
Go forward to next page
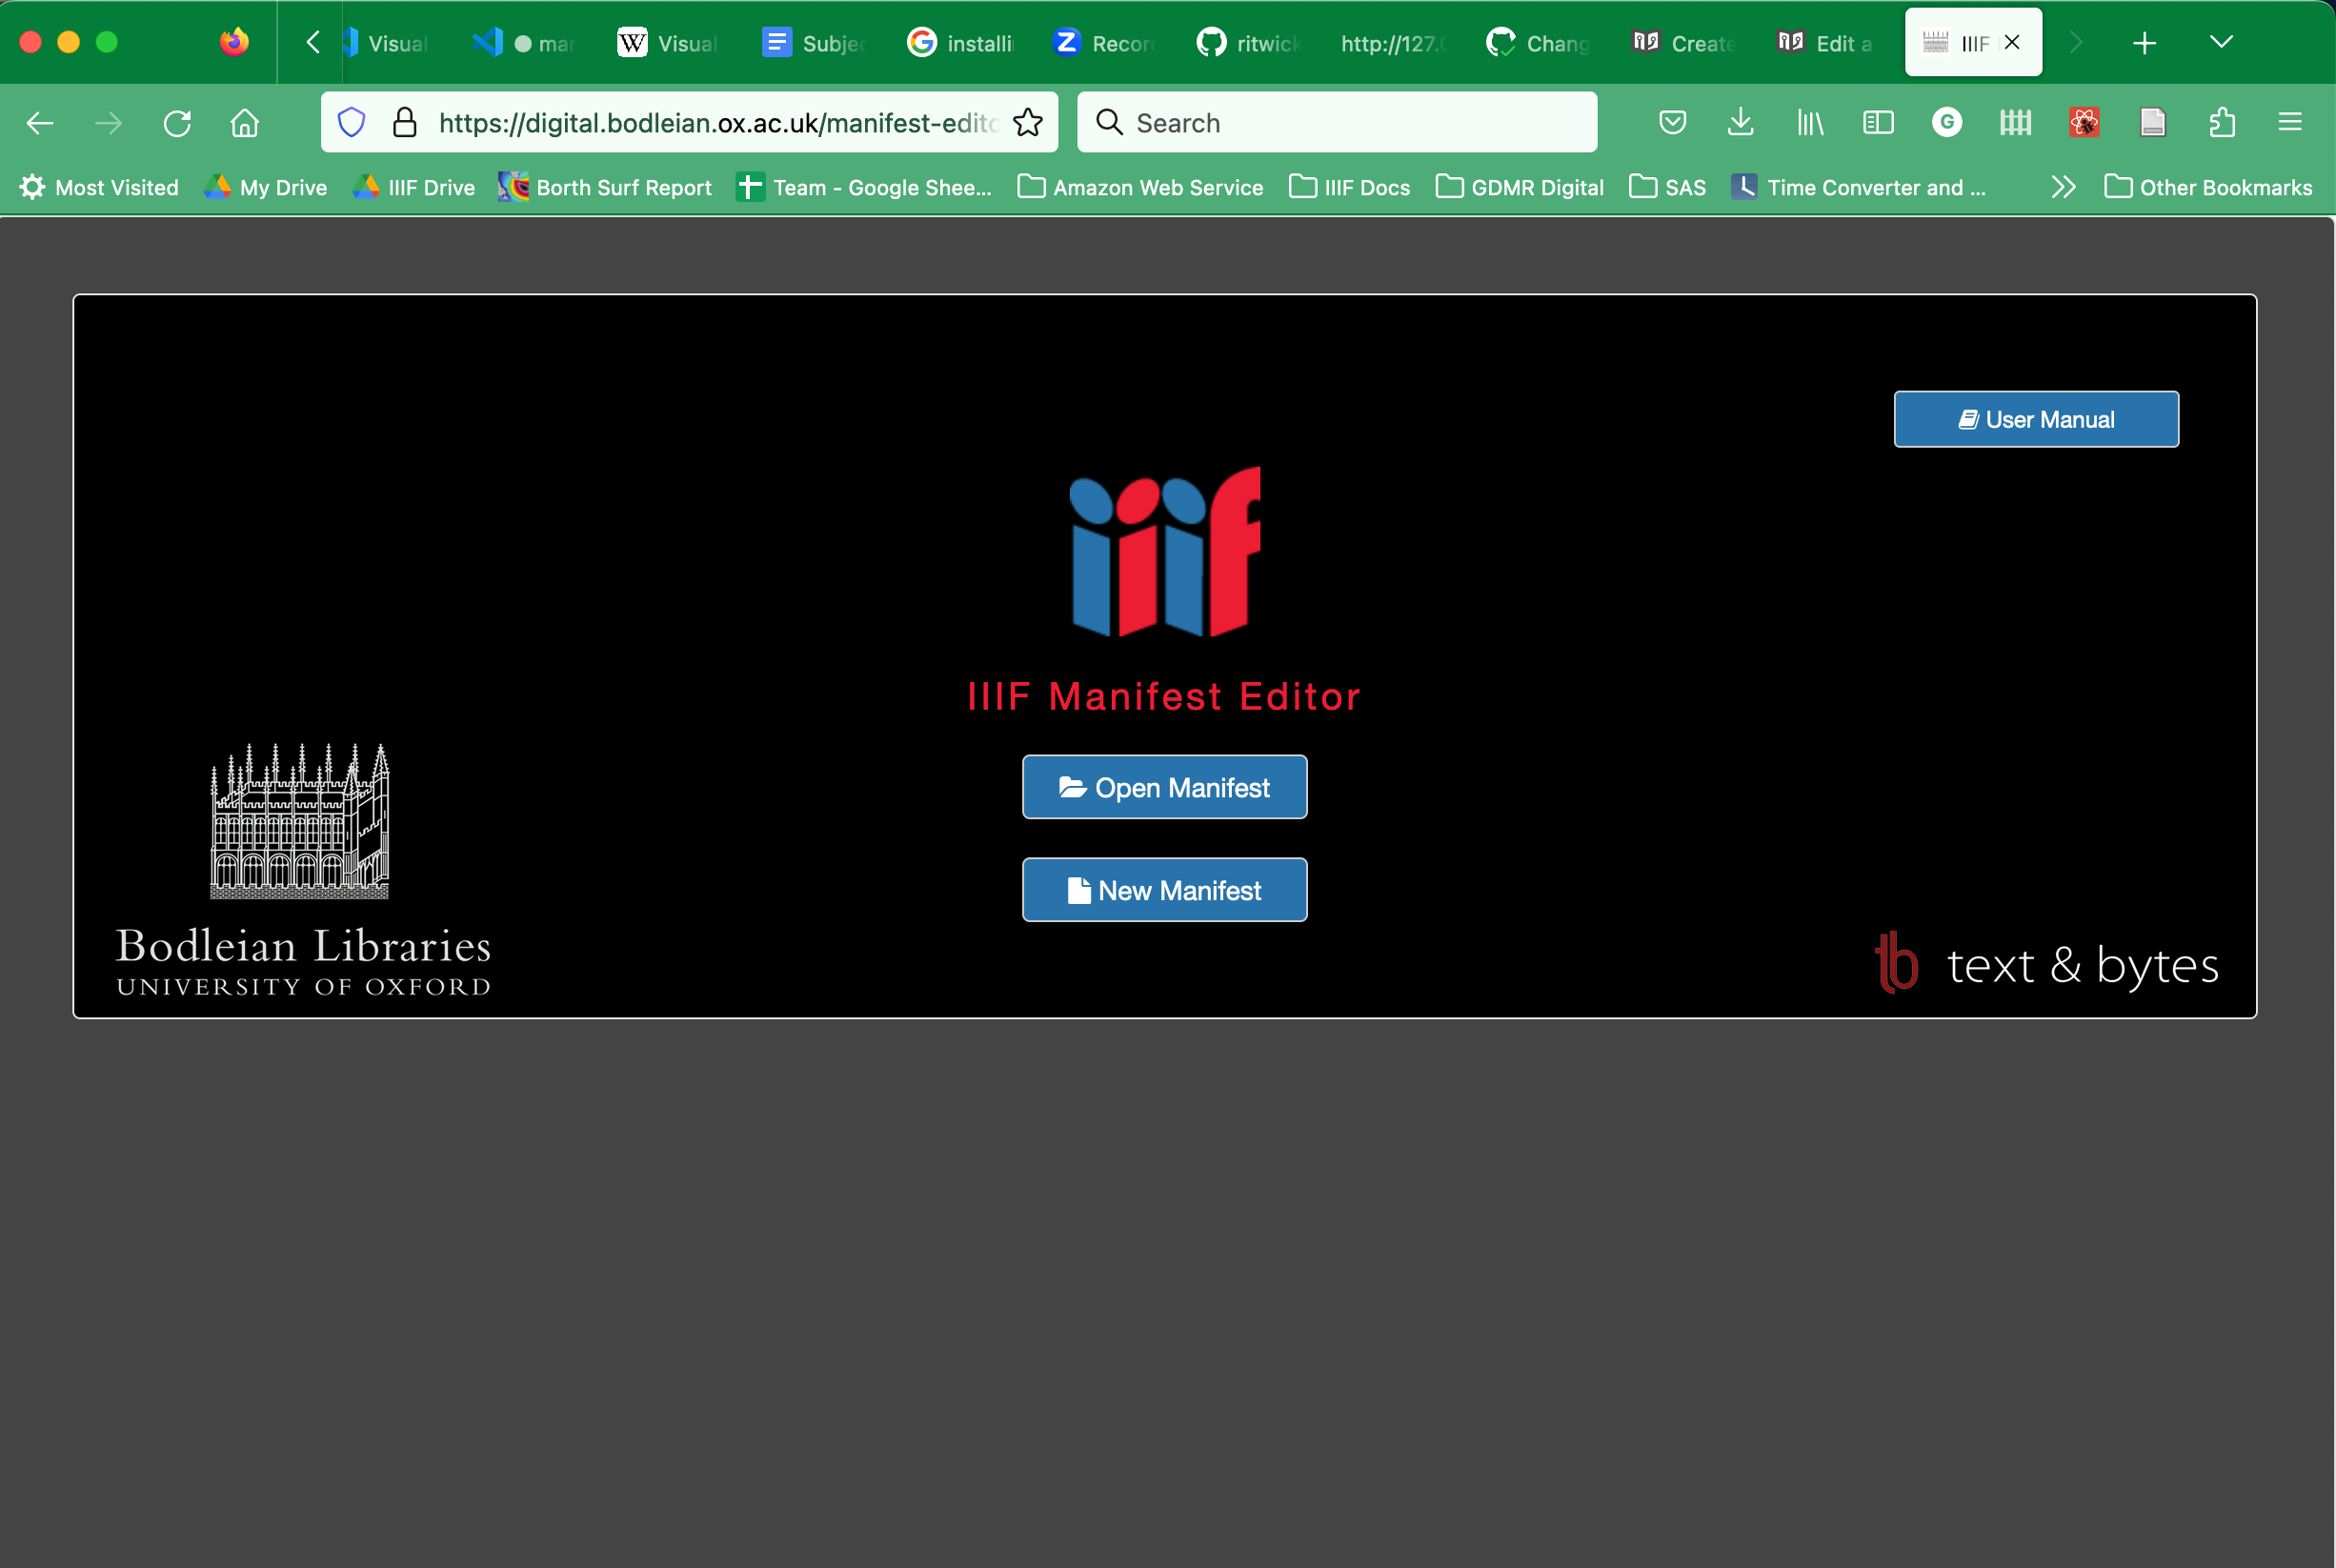pyautogui.click(x=108, y=123)
